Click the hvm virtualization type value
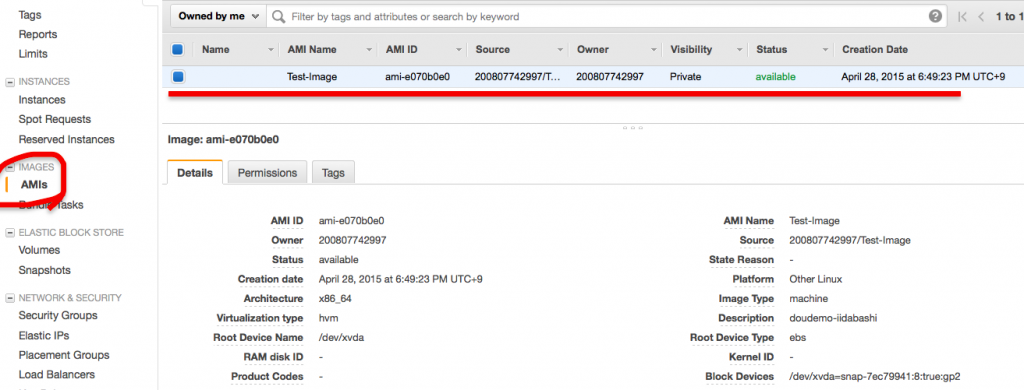The height and width of the screenshot is (390, 1024). pyautogui.click(x=328, y=318)
